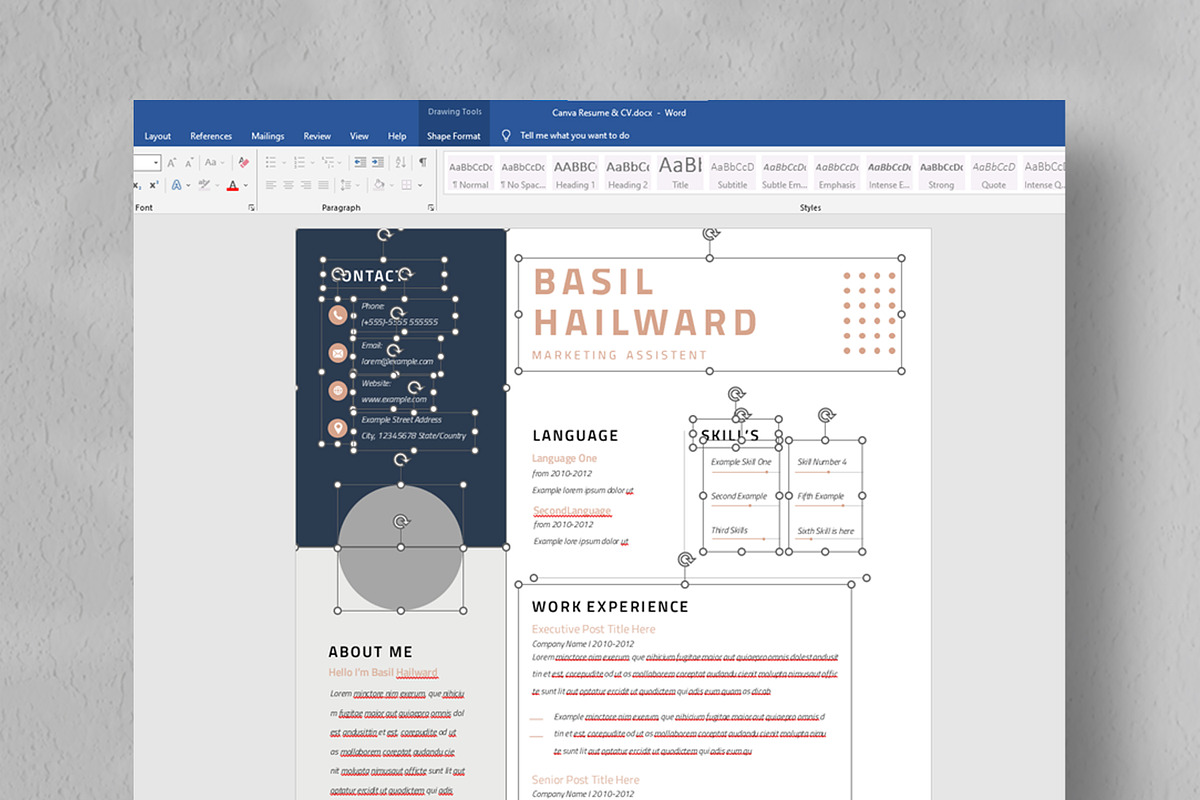Center the text alignment
1200x800 pixels.
click(288, 185)
